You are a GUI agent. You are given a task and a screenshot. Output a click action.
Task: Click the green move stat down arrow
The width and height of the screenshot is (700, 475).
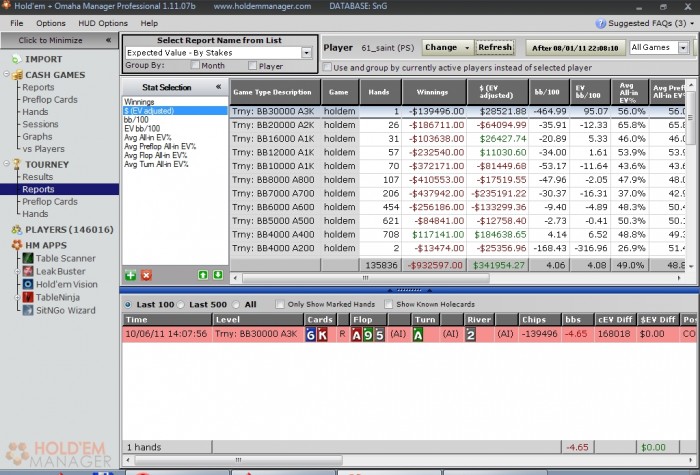(218, 275)
